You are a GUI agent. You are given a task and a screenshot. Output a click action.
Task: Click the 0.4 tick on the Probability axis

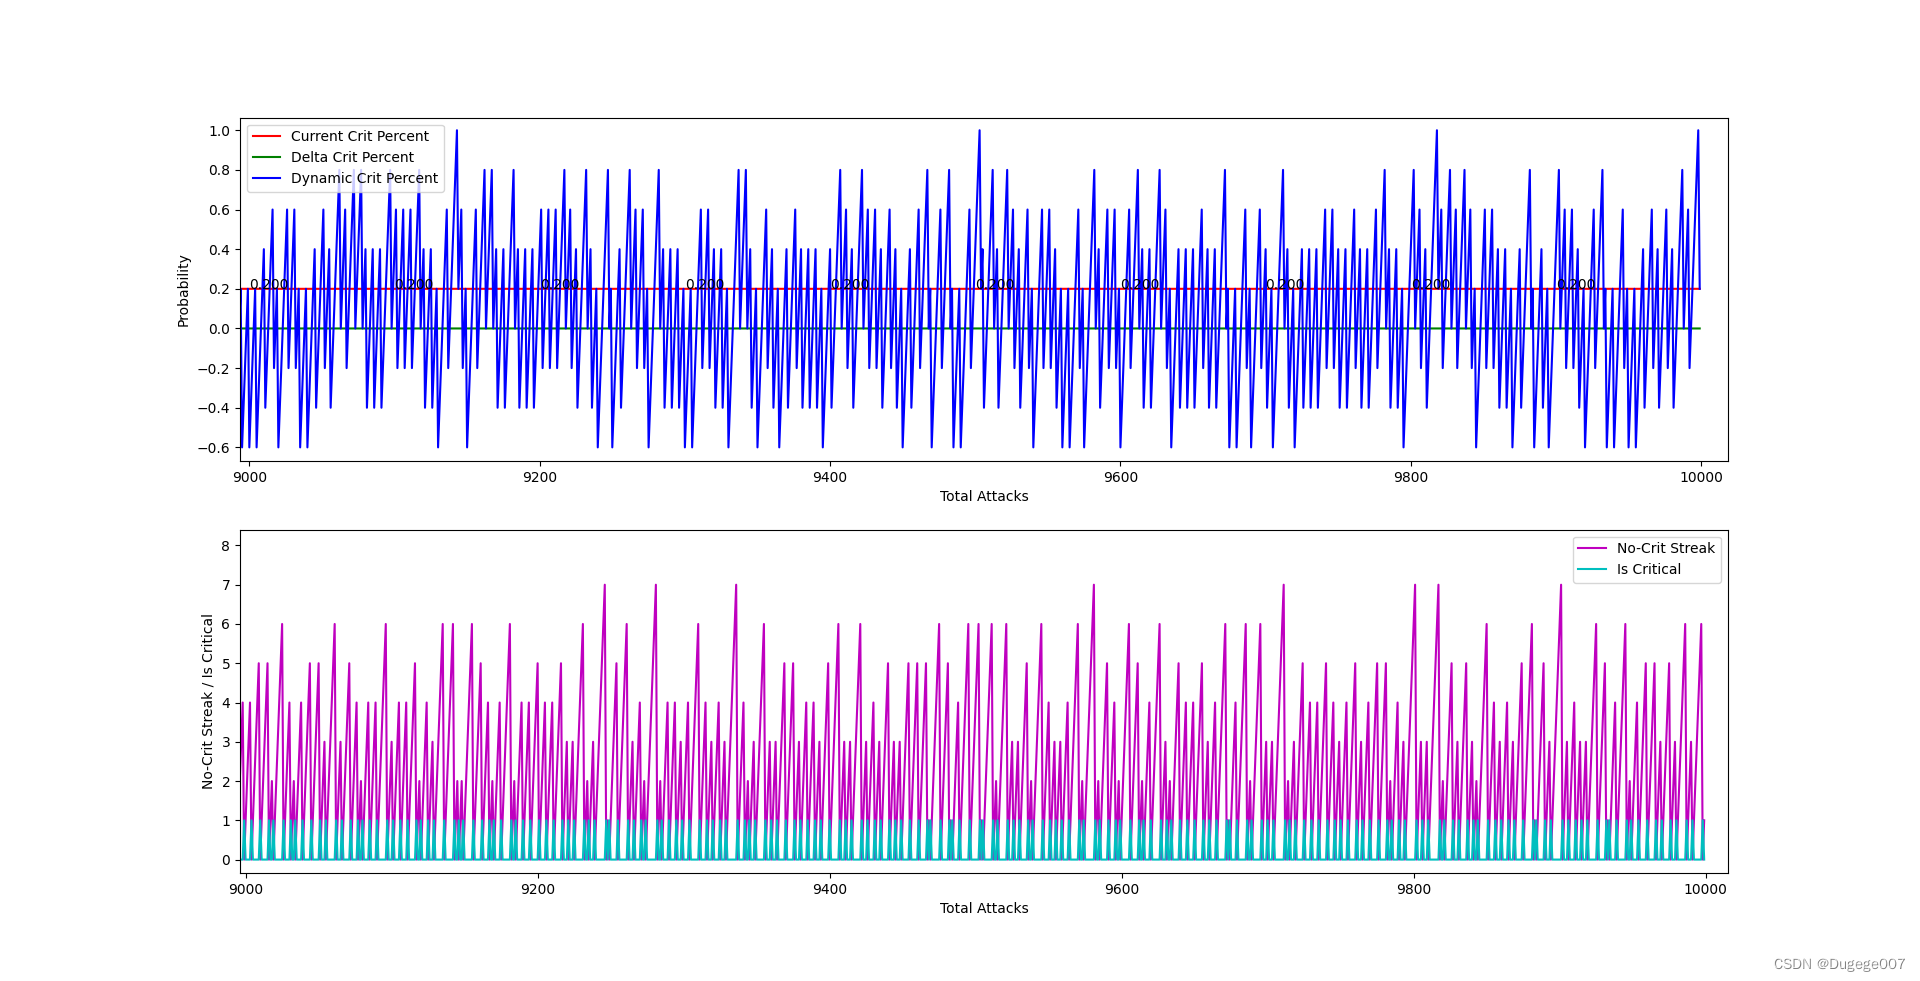(x=219, y=250)
